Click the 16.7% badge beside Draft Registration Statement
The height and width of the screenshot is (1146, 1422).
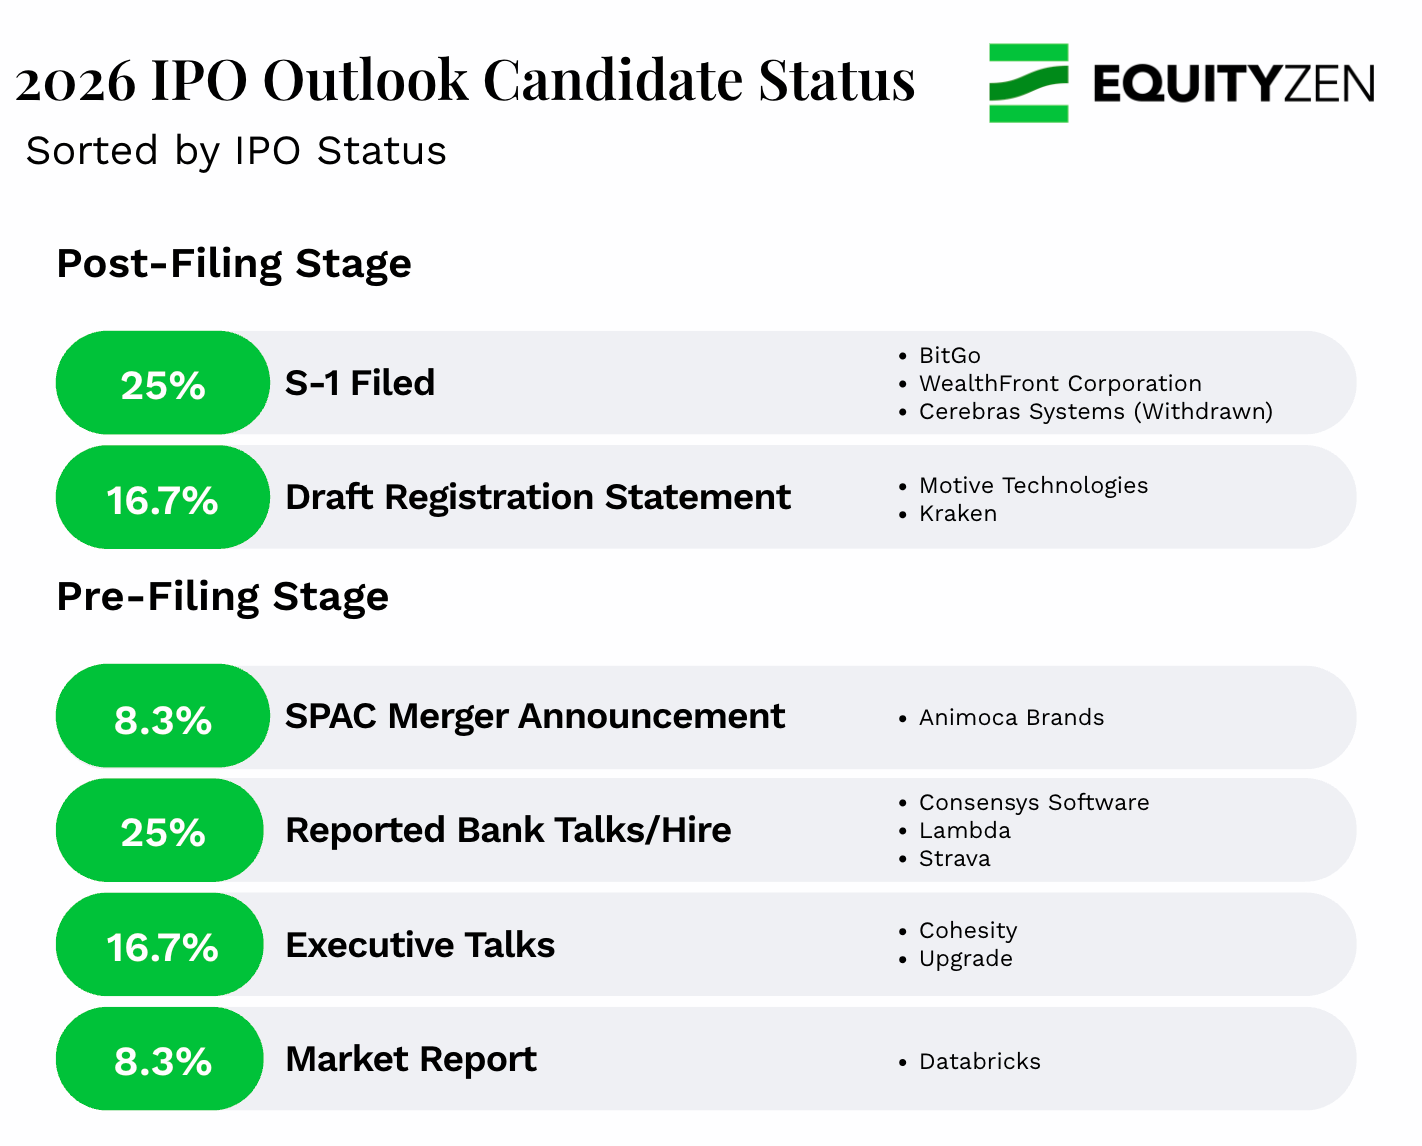tap(162, 499)
